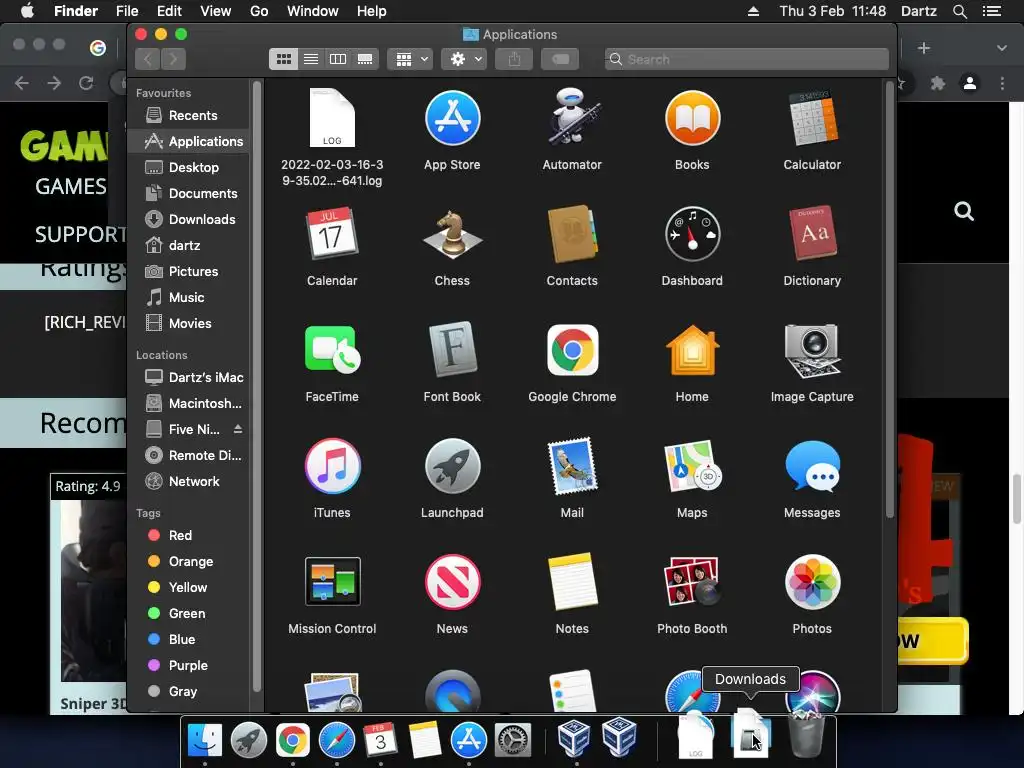Open Trash in the Dock
This screenshot has width=1024, height=768.
[x=807, y=735]
